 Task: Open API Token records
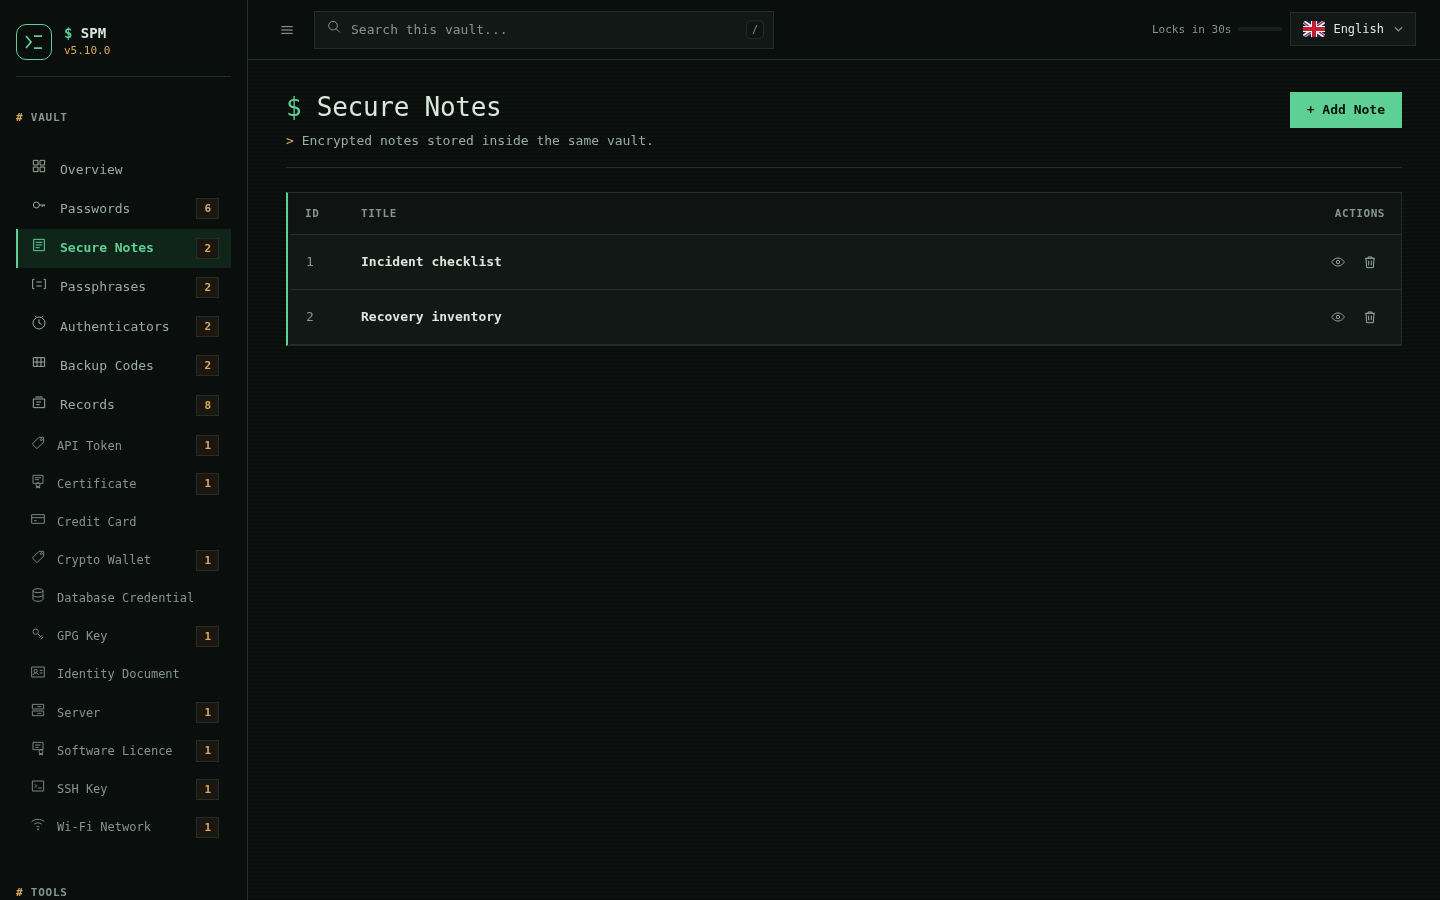(x=124, y=445)
